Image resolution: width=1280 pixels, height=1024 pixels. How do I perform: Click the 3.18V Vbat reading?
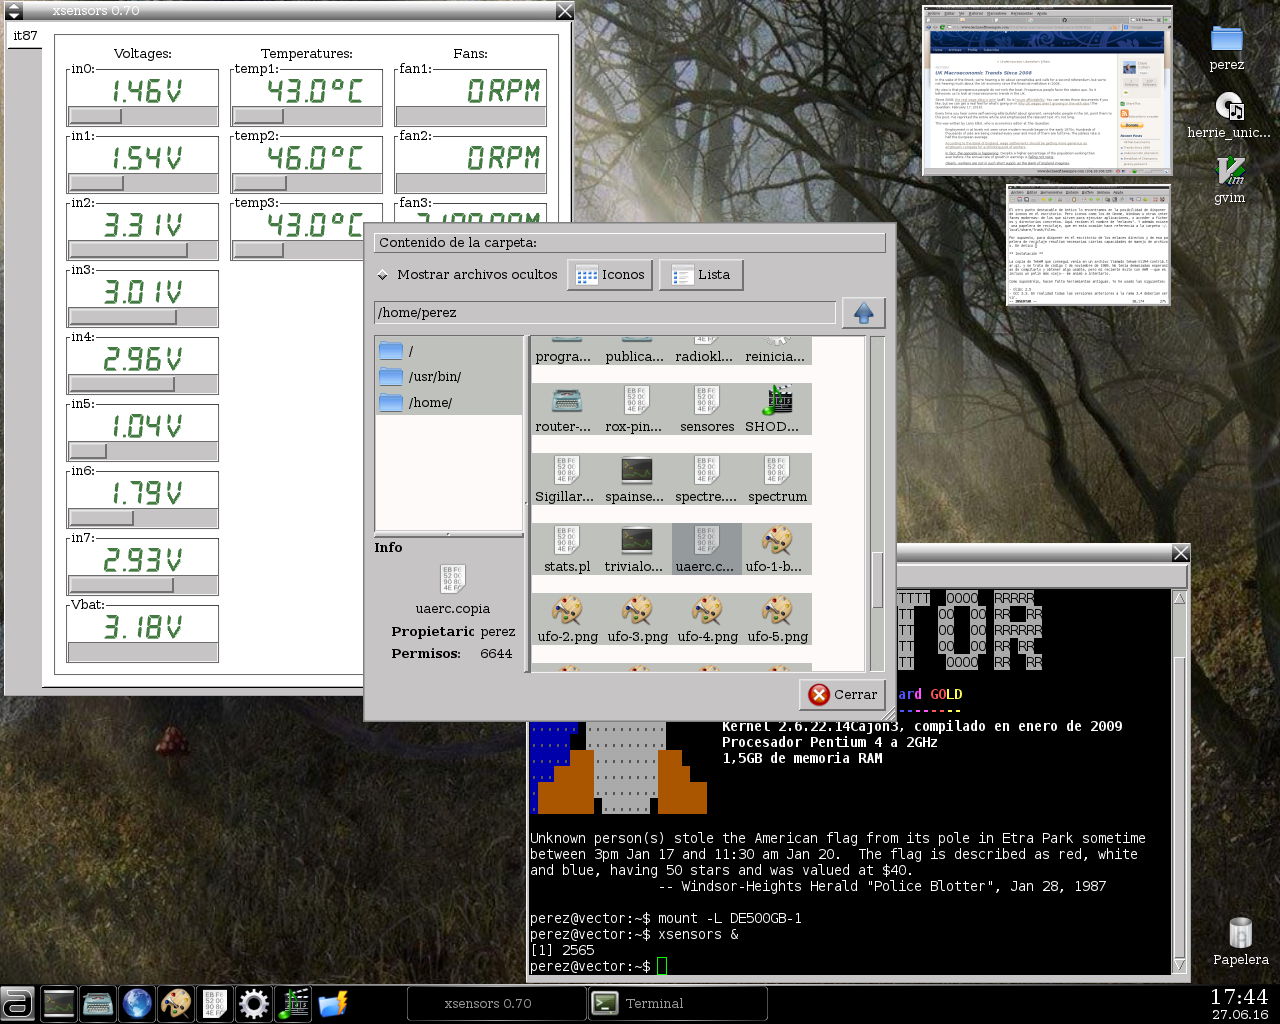point(143,627)
